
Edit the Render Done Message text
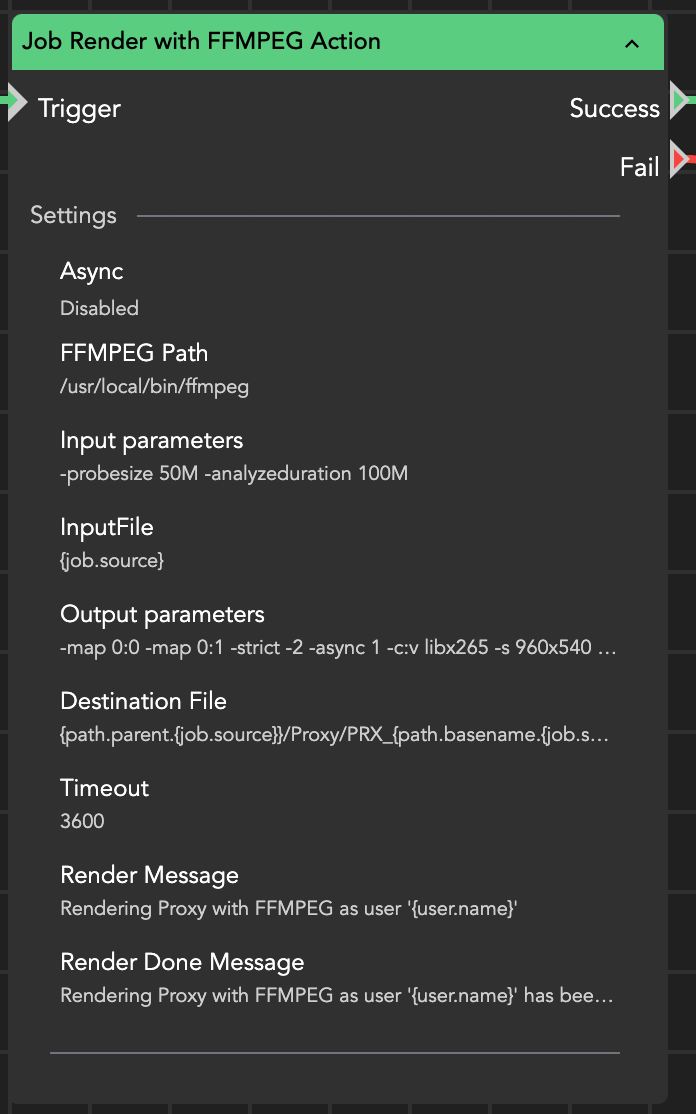pyautogui.click(x=336, y=996)
